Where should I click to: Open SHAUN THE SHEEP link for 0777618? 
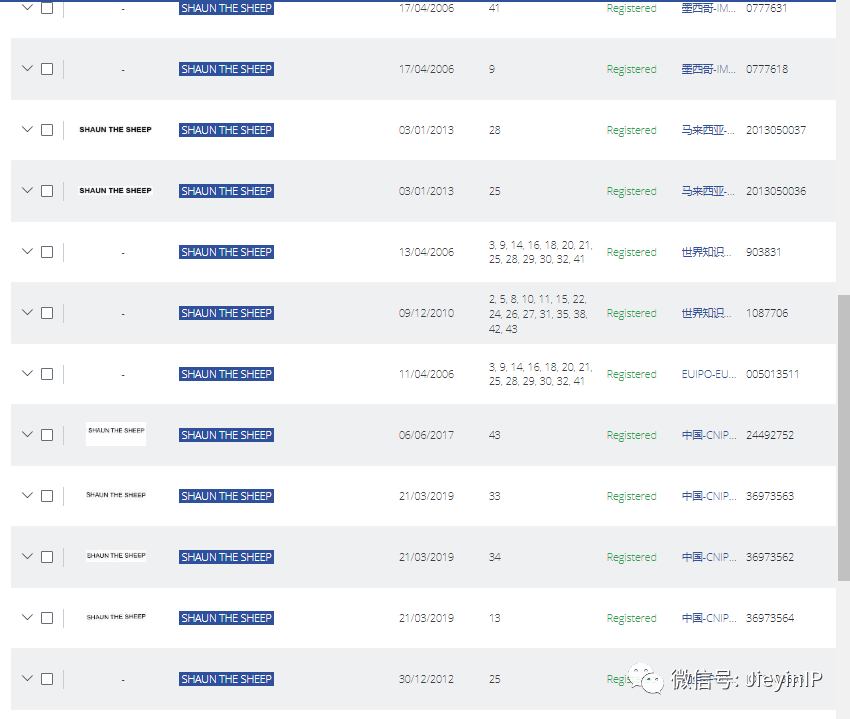click(226, 69)
